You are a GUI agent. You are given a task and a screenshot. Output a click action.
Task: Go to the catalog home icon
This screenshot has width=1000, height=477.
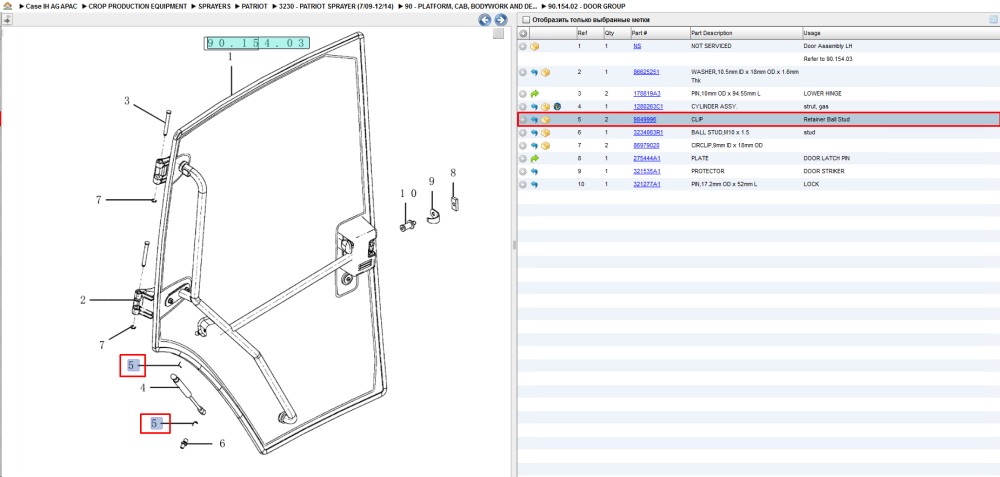(x=8, y=6)
